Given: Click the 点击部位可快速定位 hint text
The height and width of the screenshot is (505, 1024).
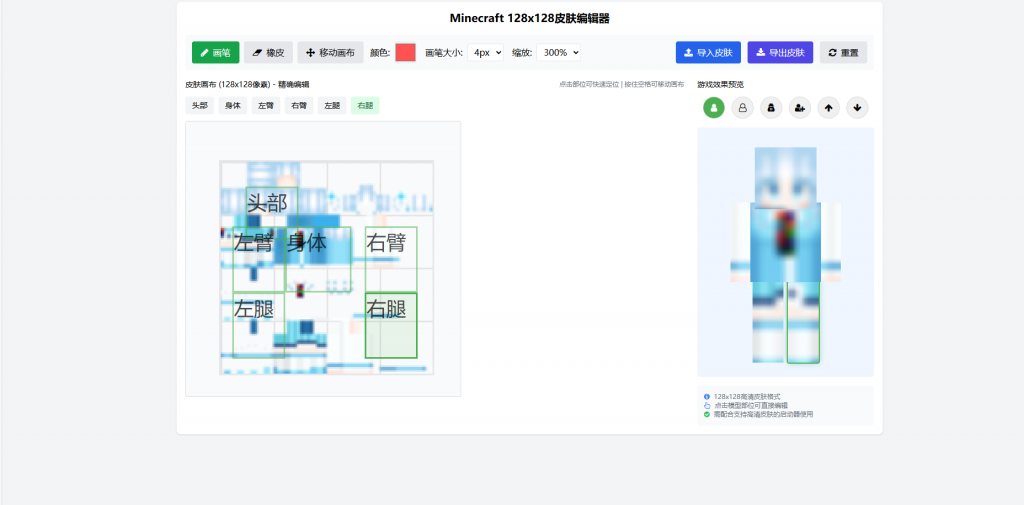Looking at the screenshot, I should (589, 84).
